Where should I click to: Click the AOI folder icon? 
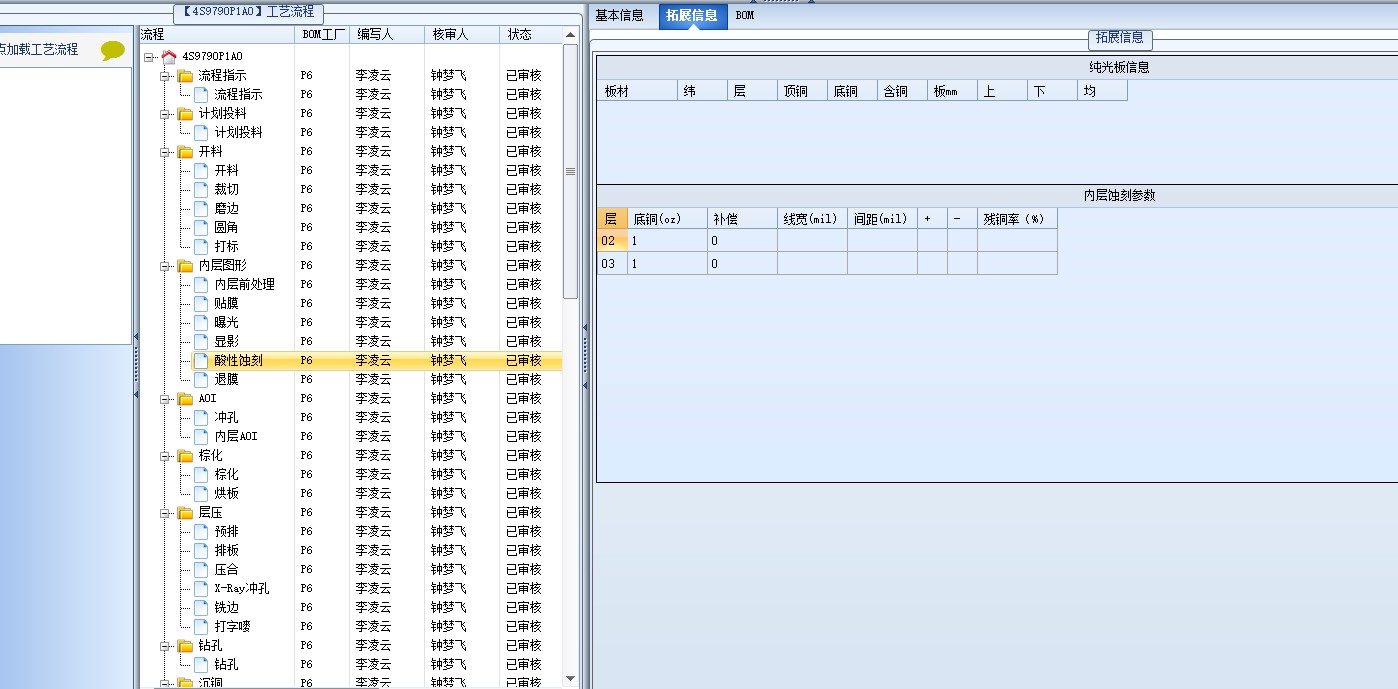[x=185, y=399]
